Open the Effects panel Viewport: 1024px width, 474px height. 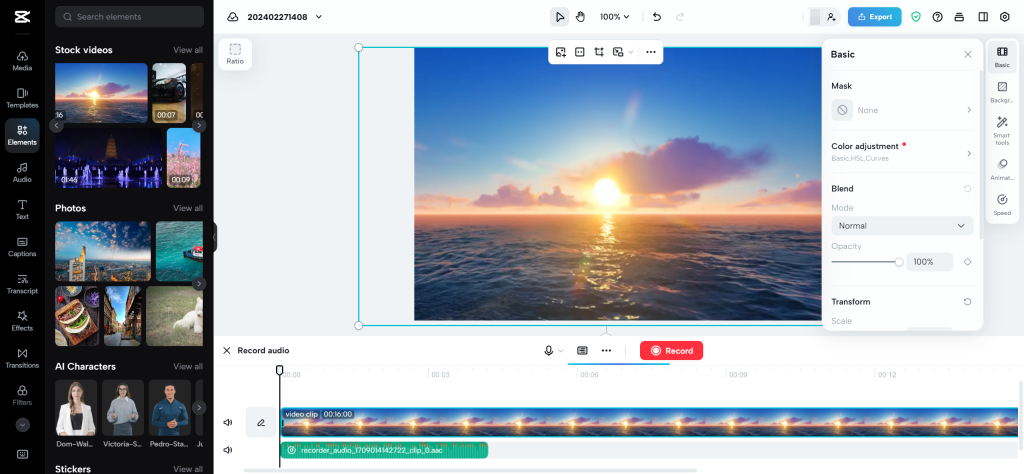[x=22, y=321]
